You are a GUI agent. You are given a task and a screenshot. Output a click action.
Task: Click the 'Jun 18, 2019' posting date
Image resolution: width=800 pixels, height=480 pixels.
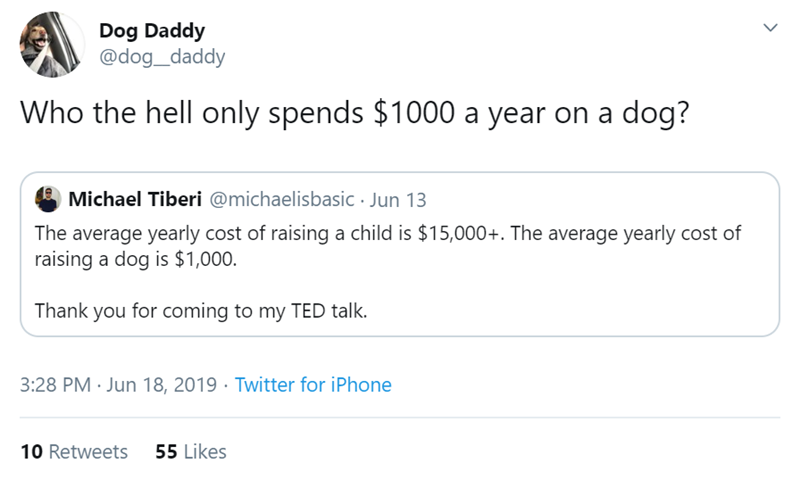(x=163, y=385)
